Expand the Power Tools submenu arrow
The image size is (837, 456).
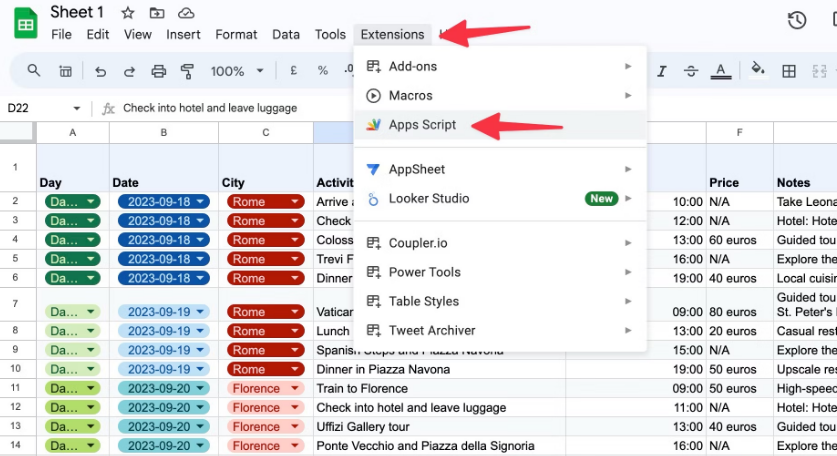tap(628, 272)
